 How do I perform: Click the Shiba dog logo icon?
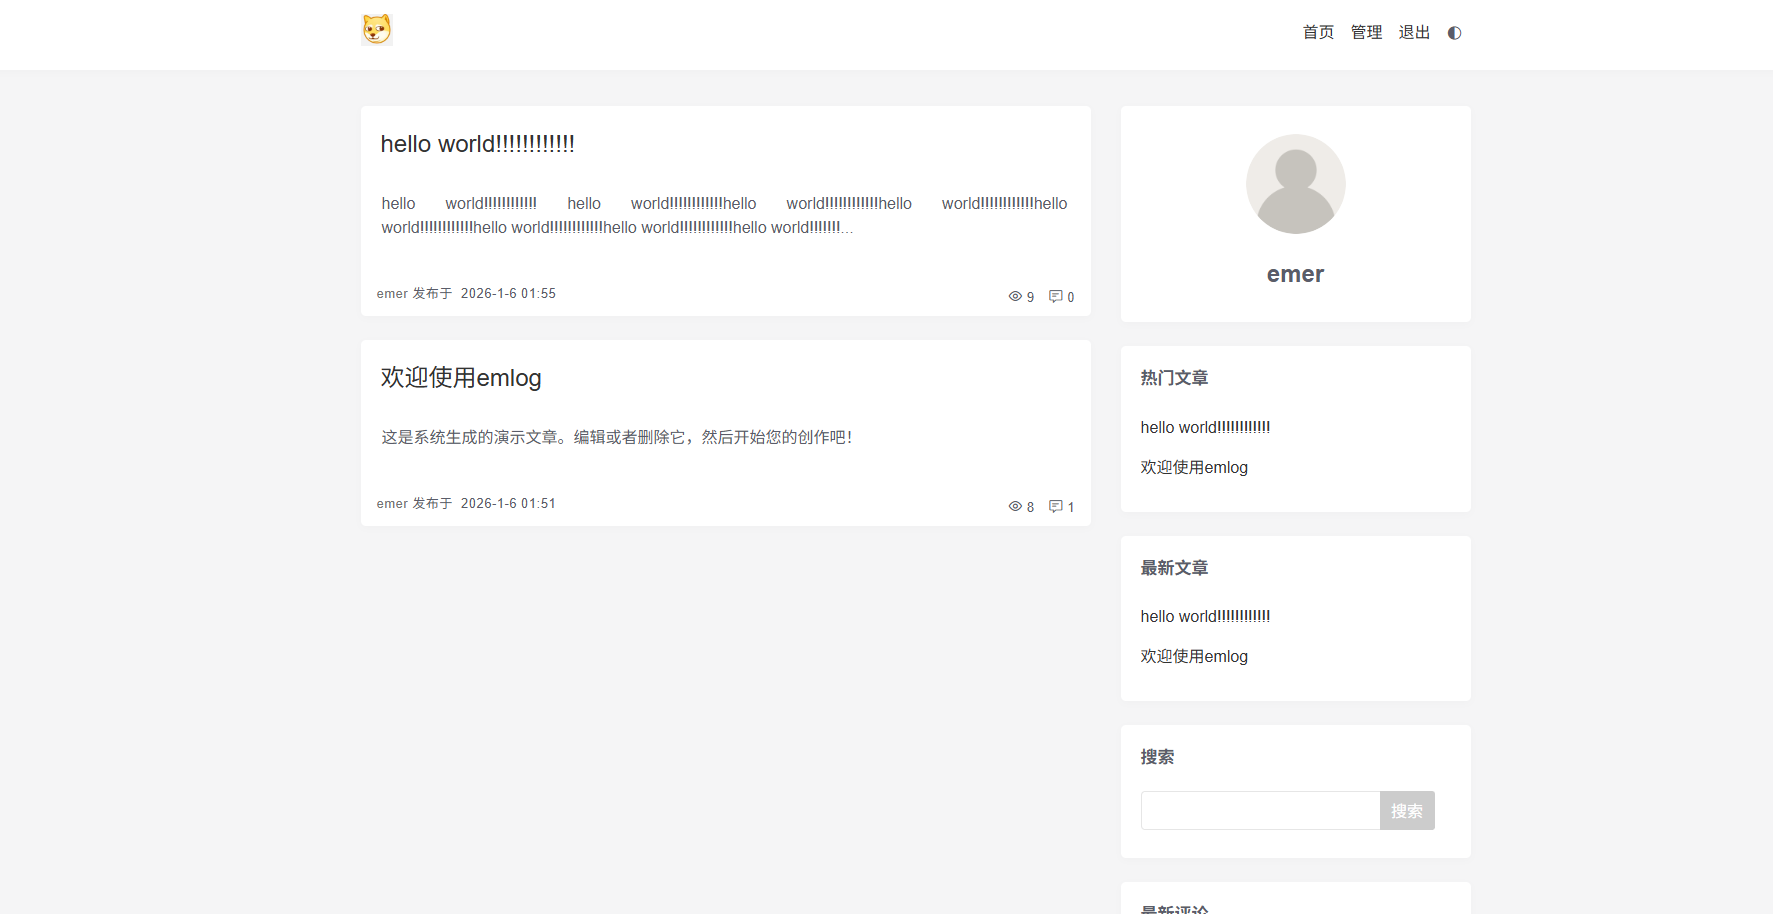click(376, 30)
